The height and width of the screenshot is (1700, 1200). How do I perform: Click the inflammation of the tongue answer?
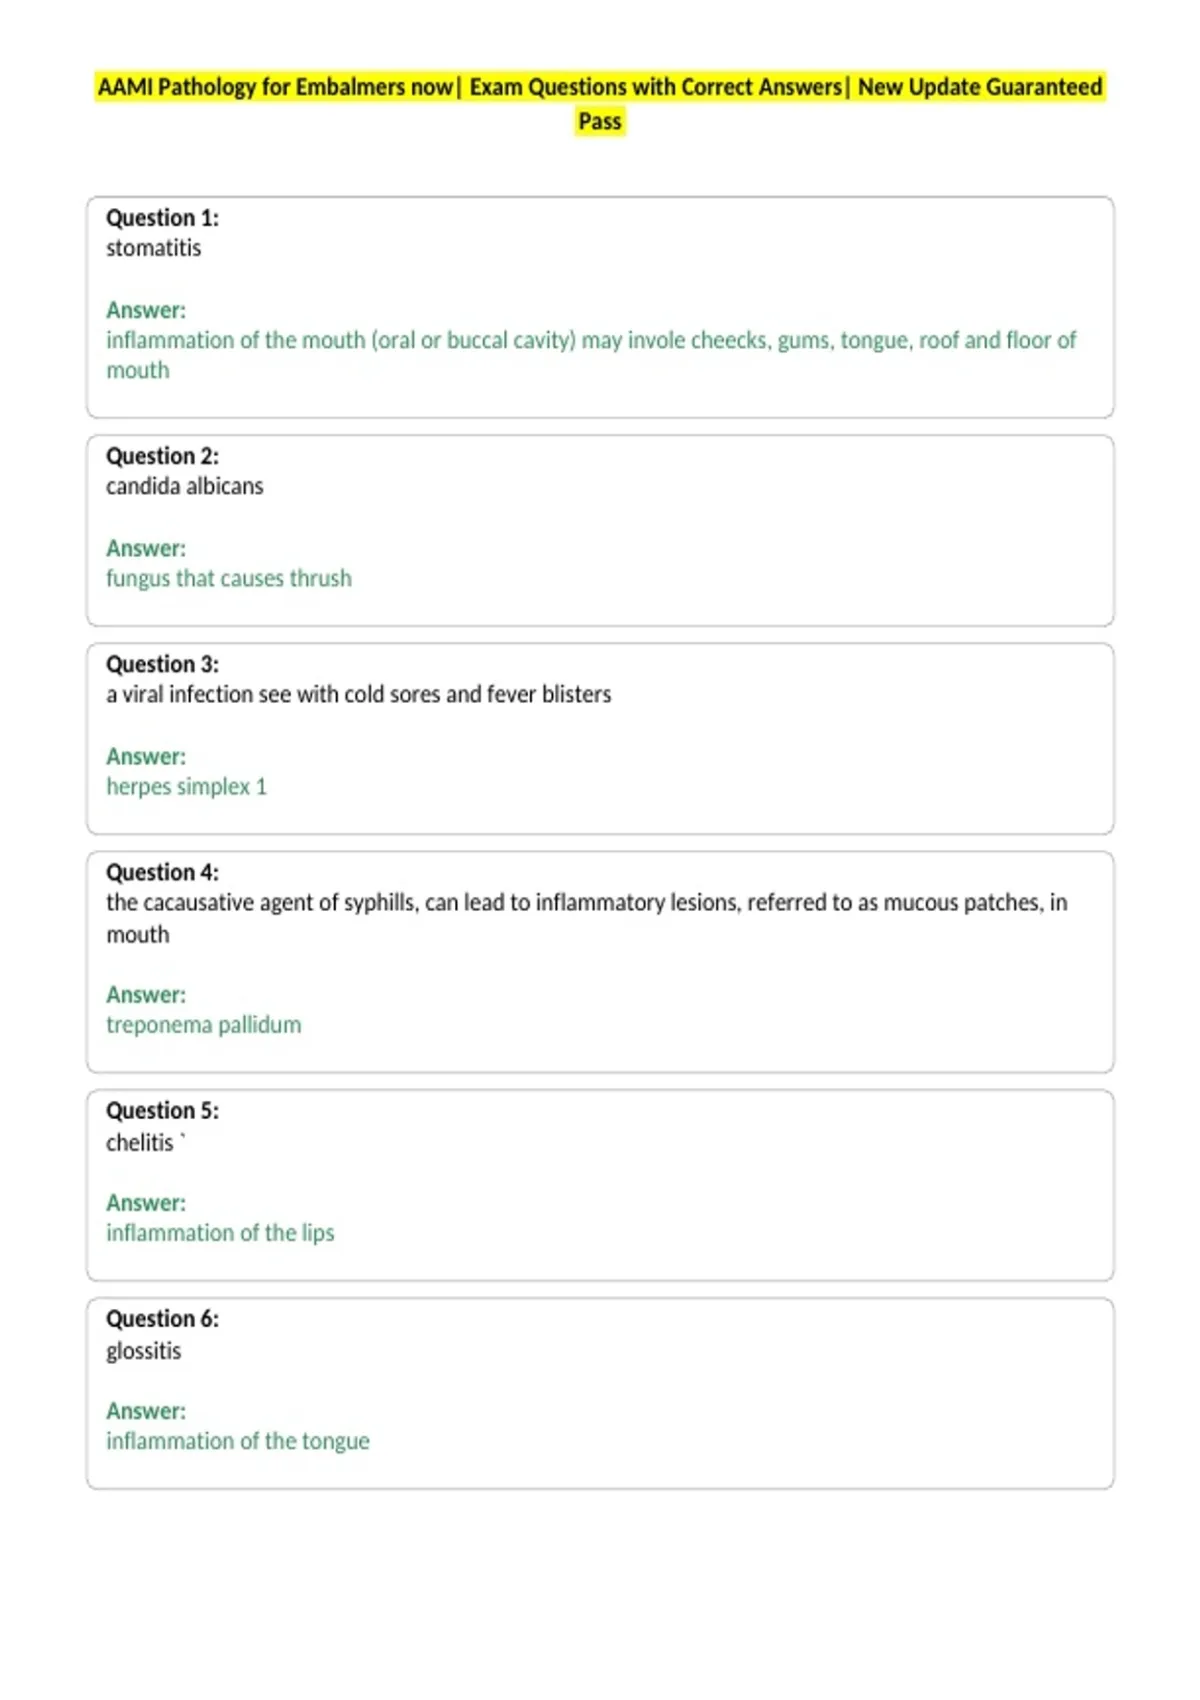pyautogui.click(x=238, y=1441)
